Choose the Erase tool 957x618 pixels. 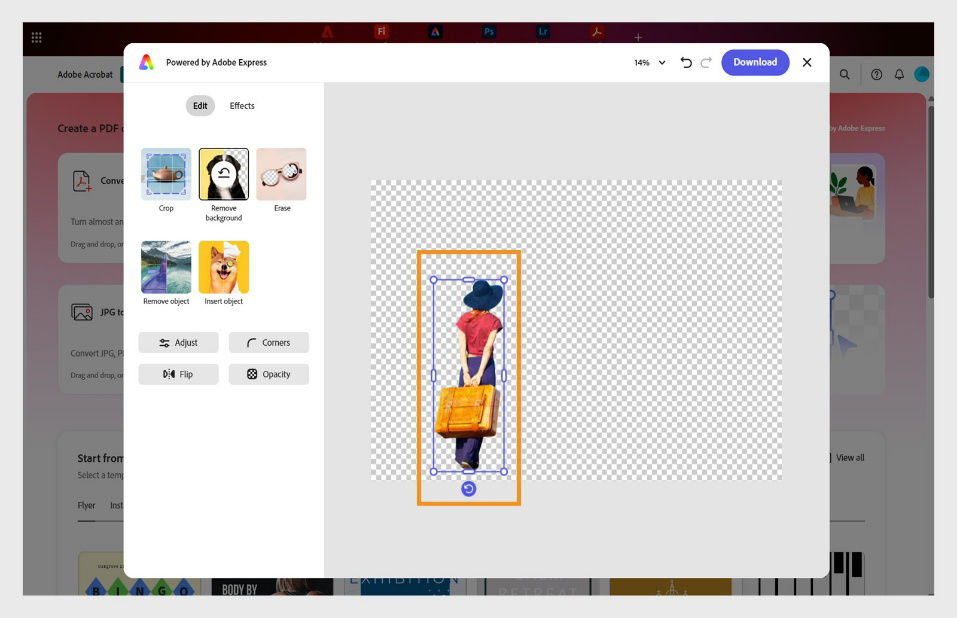281,174
